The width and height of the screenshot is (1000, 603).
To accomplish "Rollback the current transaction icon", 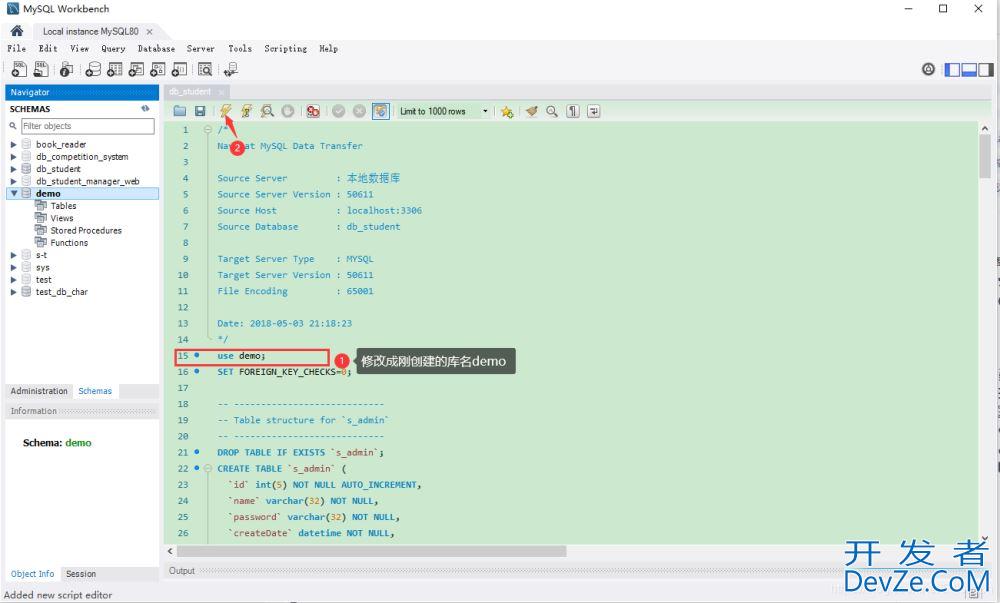I will [x=359, y=112].
